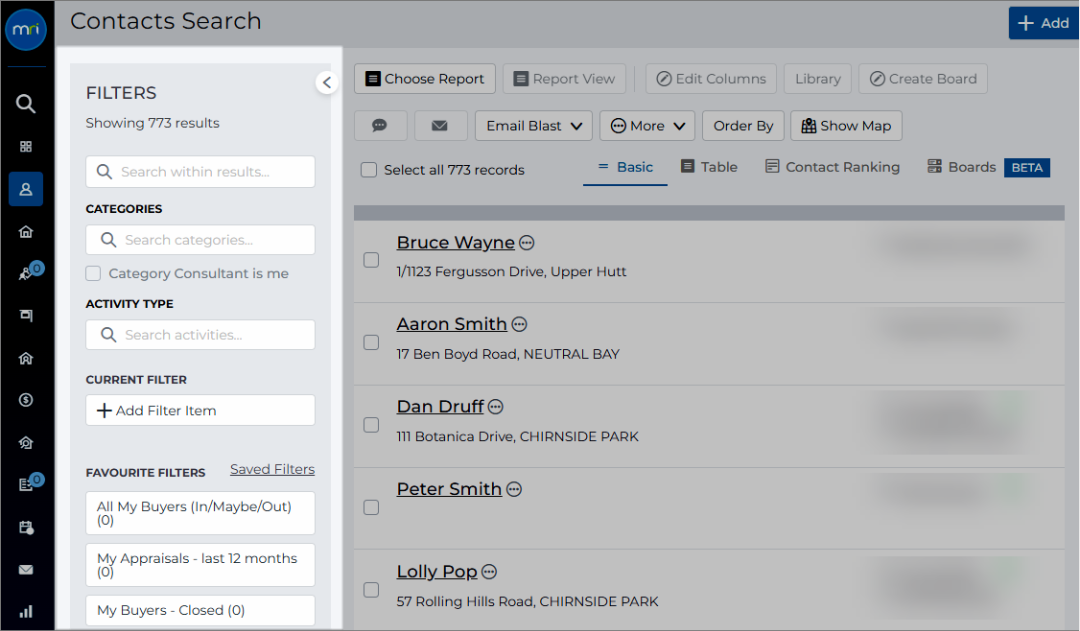The width and height of the screenshot is (1080, 631).
Task: Open the bar chart reports icon in sidebar
Action: pyautogui.click(x=26, y=612)
